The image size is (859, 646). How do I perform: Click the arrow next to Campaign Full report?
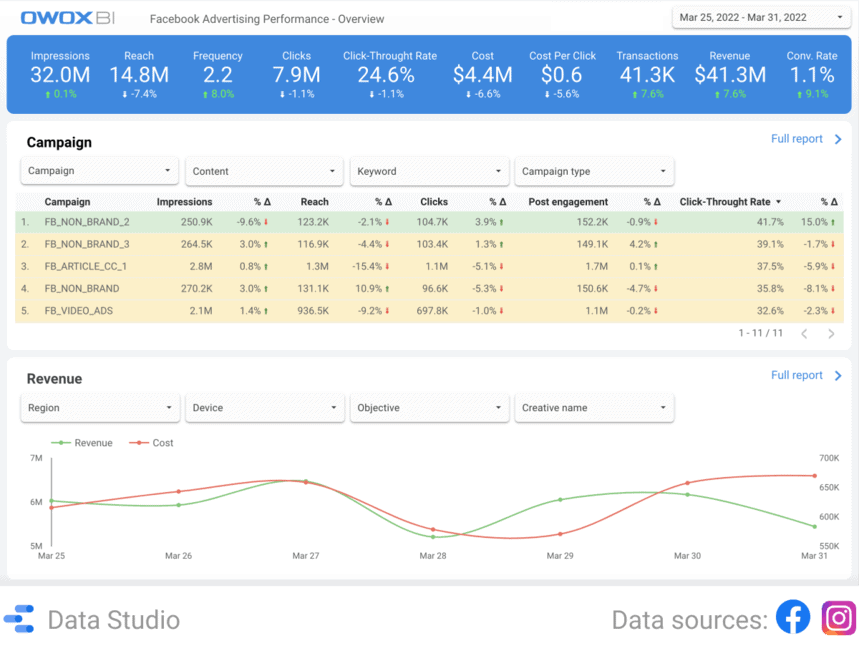point(838,140)
